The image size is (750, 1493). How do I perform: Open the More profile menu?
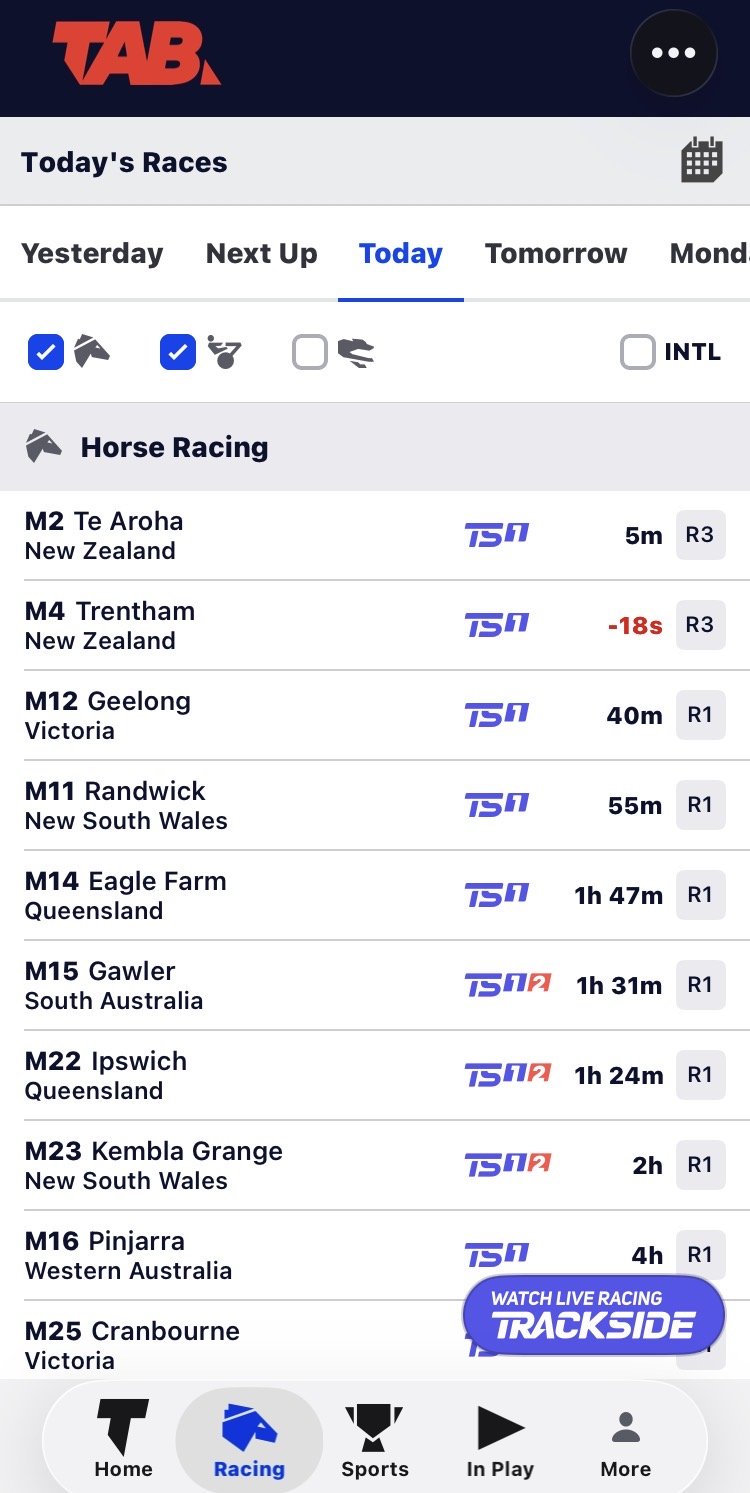click(x=625, y=1440)
